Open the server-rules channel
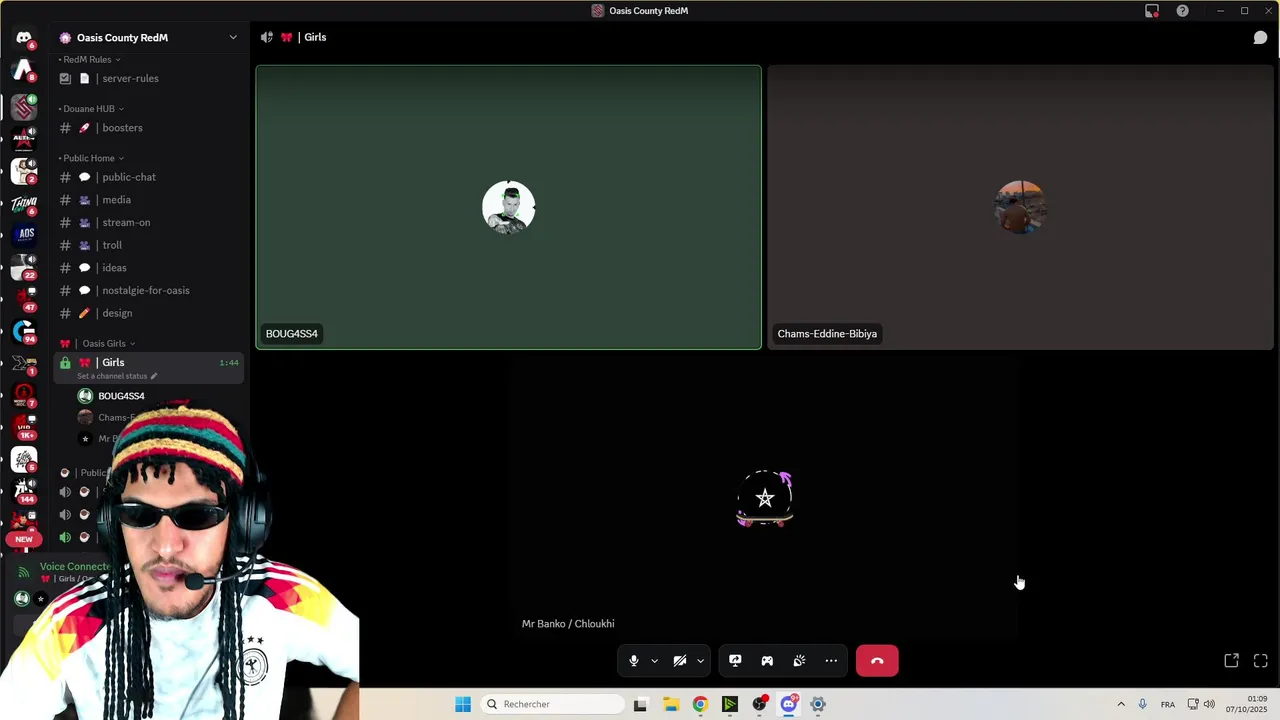 pyautogui.click(x=149, y=78)
